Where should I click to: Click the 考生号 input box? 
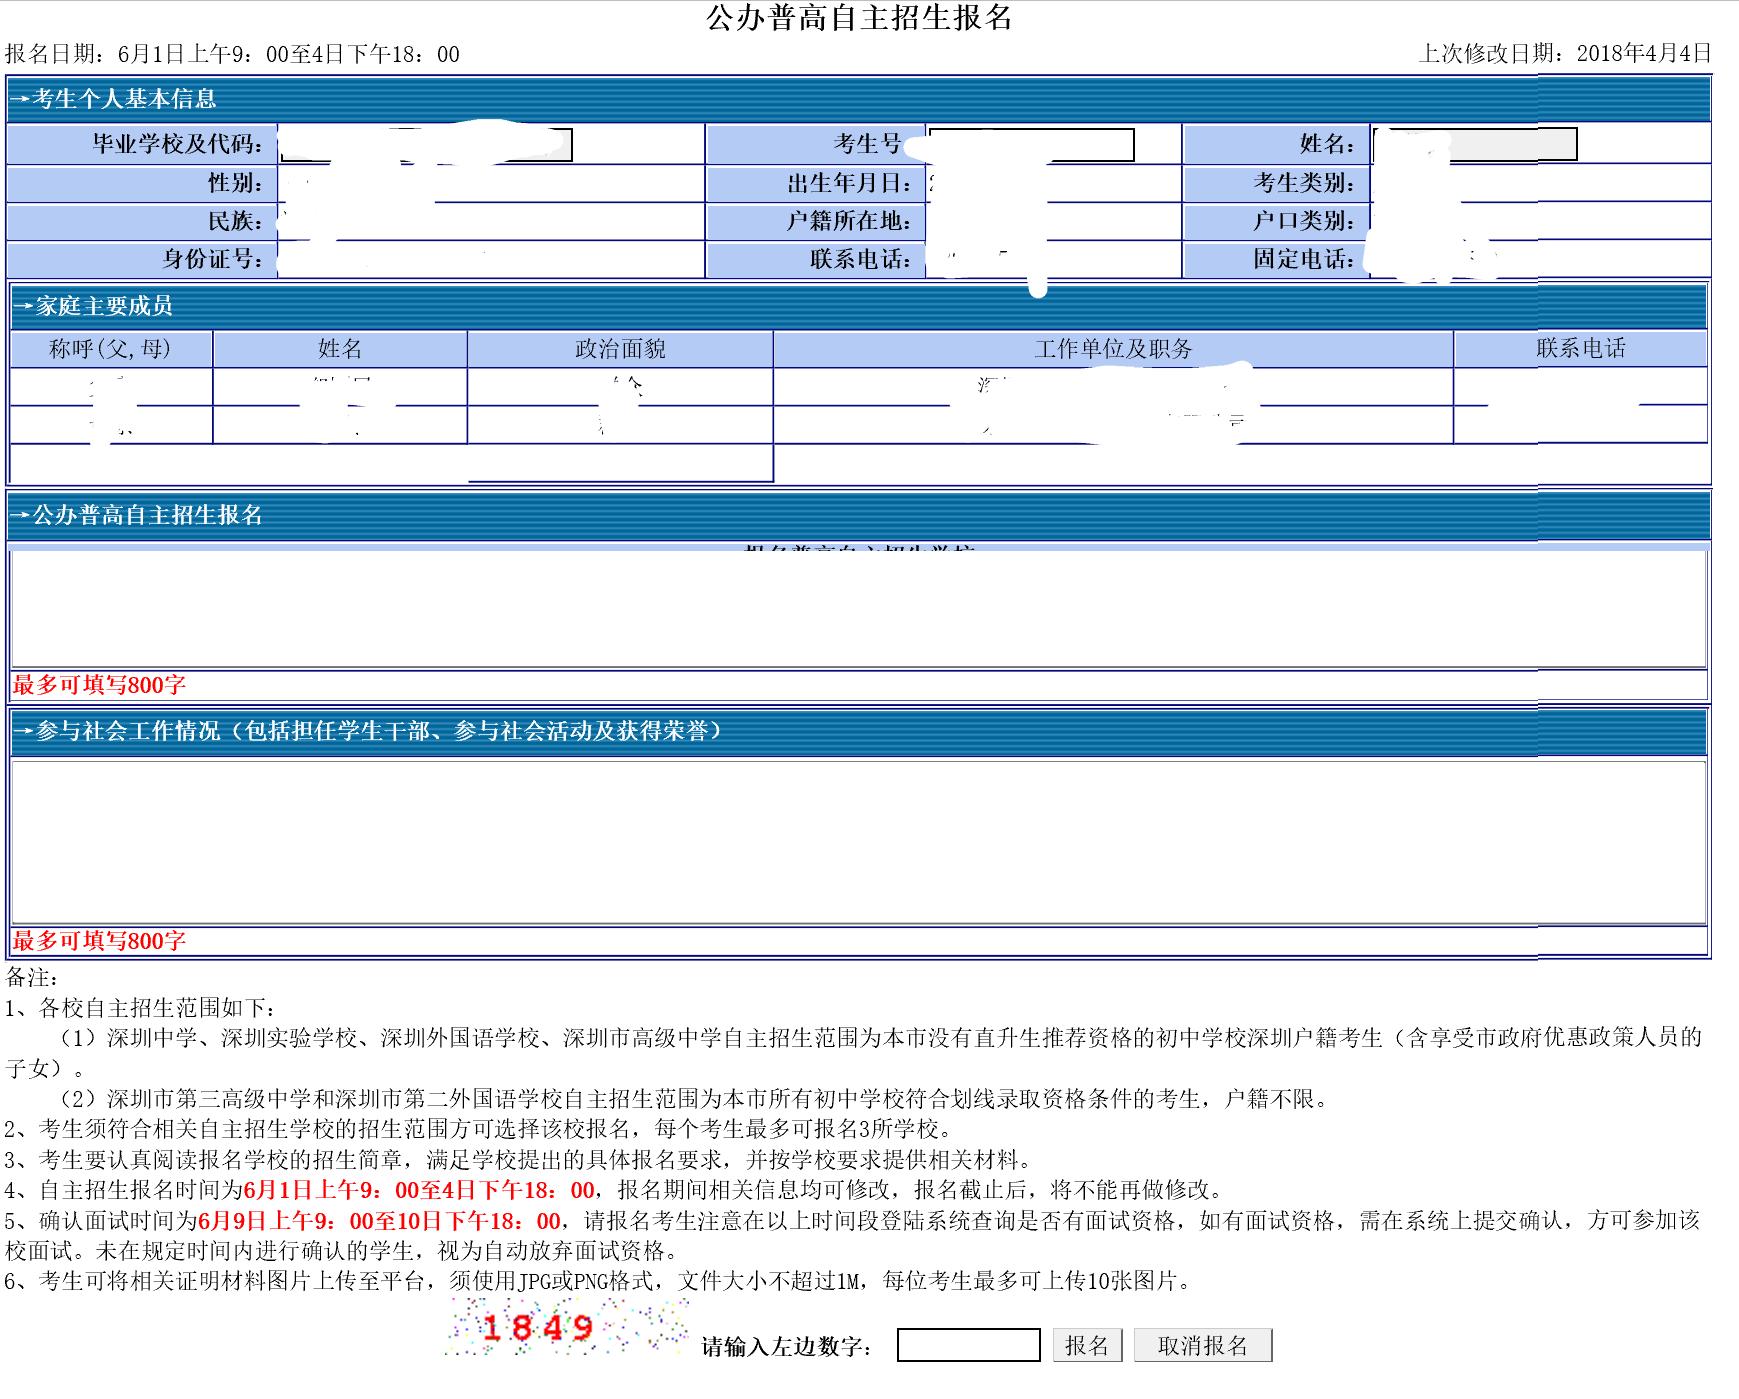coord(1030,145)
